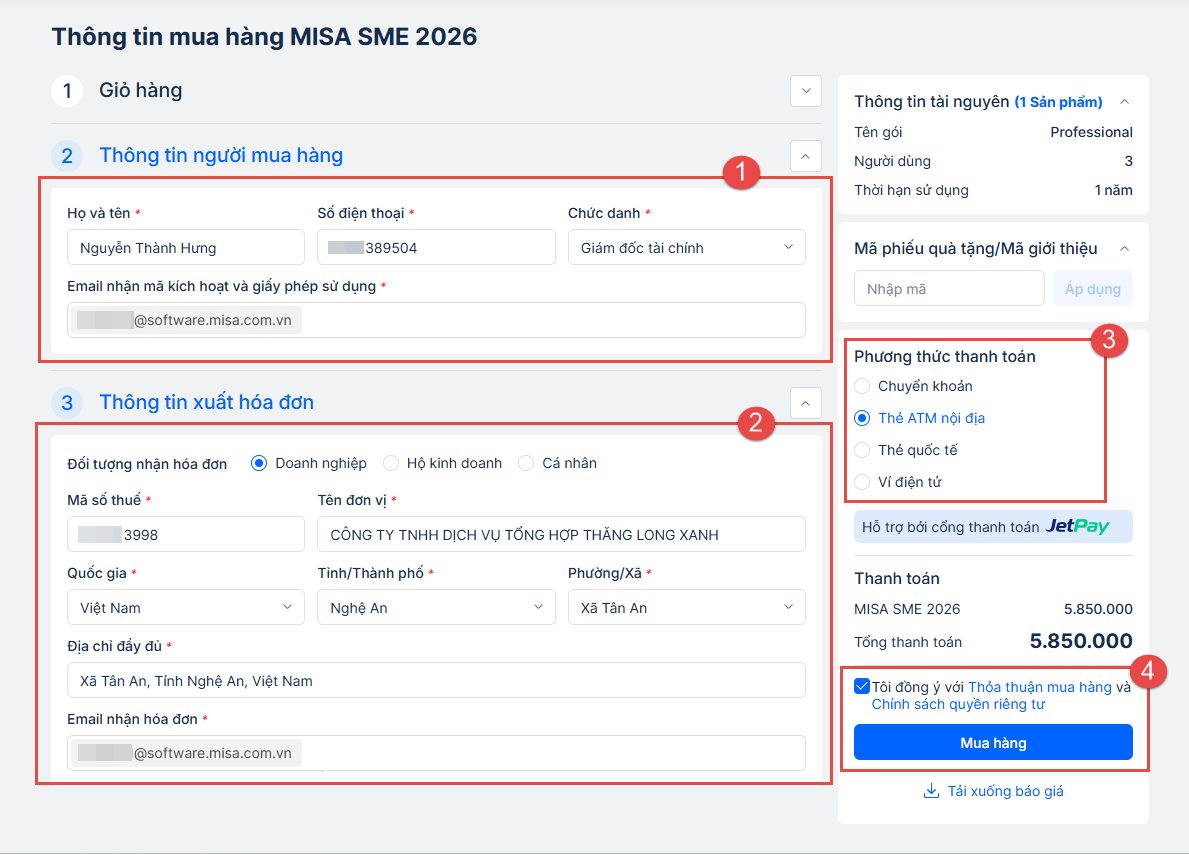Select Hộ kinh doanh invoice recipient
The width and height of the screenshot is (1189, 854).
(x=391, y=463)
